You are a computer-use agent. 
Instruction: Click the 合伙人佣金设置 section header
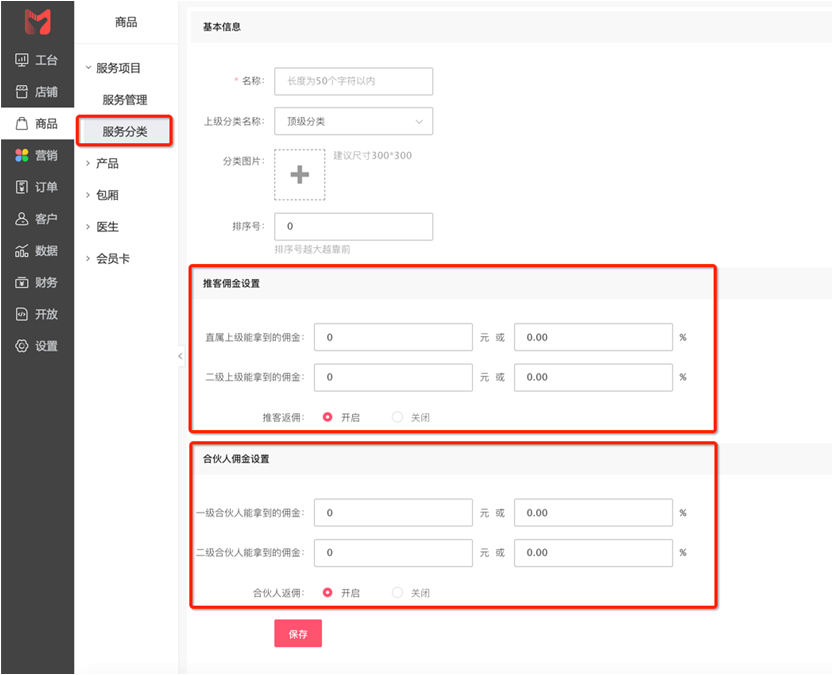[236, 459]
